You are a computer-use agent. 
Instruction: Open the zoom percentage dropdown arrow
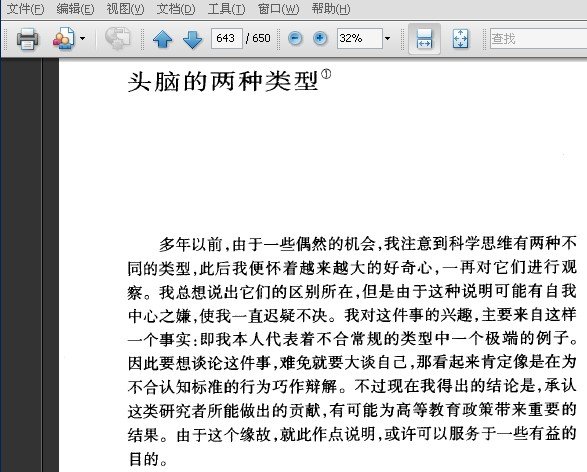387,38
